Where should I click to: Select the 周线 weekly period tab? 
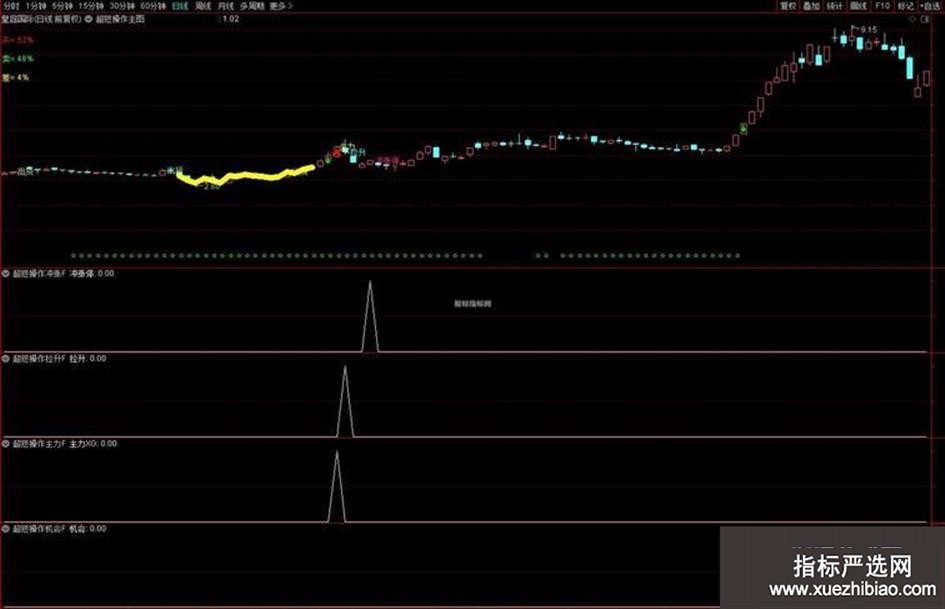pos(203,6)
